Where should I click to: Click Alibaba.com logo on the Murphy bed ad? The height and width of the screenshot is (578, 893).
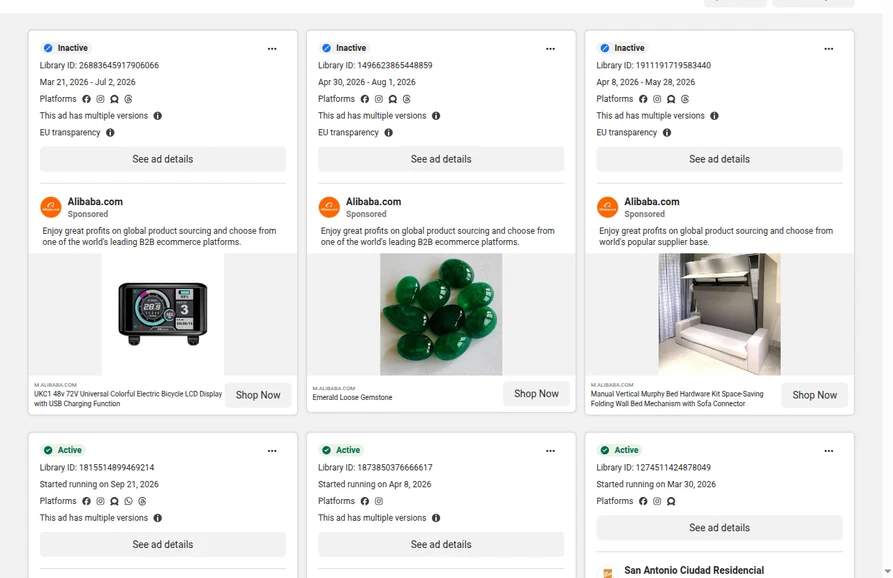[608, 207]
